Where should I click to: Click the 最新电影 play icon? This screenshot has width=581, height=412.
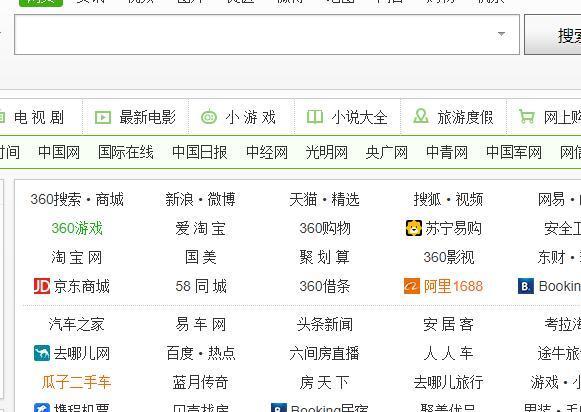(x=103, y=118)
